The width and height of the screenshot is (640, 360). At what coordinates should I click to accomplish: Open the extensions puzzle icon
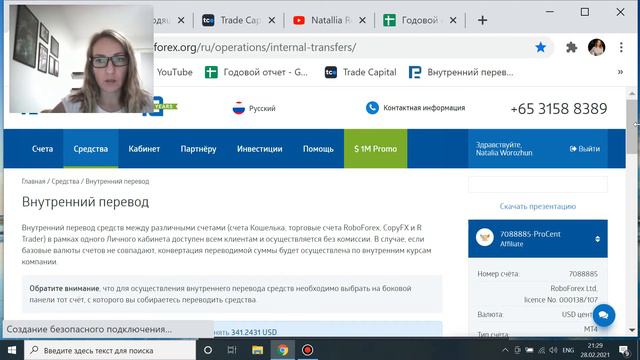click(x=571, y=47)
